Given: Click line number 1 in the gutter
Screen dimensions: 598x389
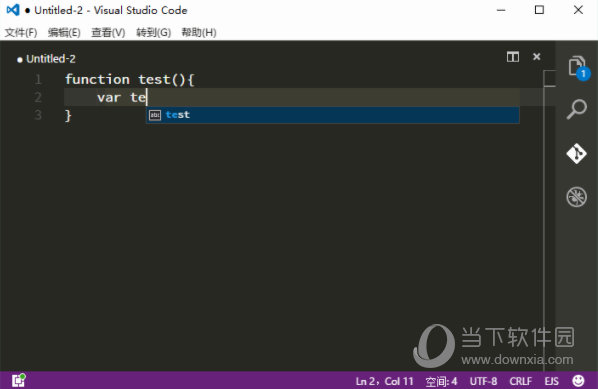Looking at the screenshot, I should (x=38, y=79).
